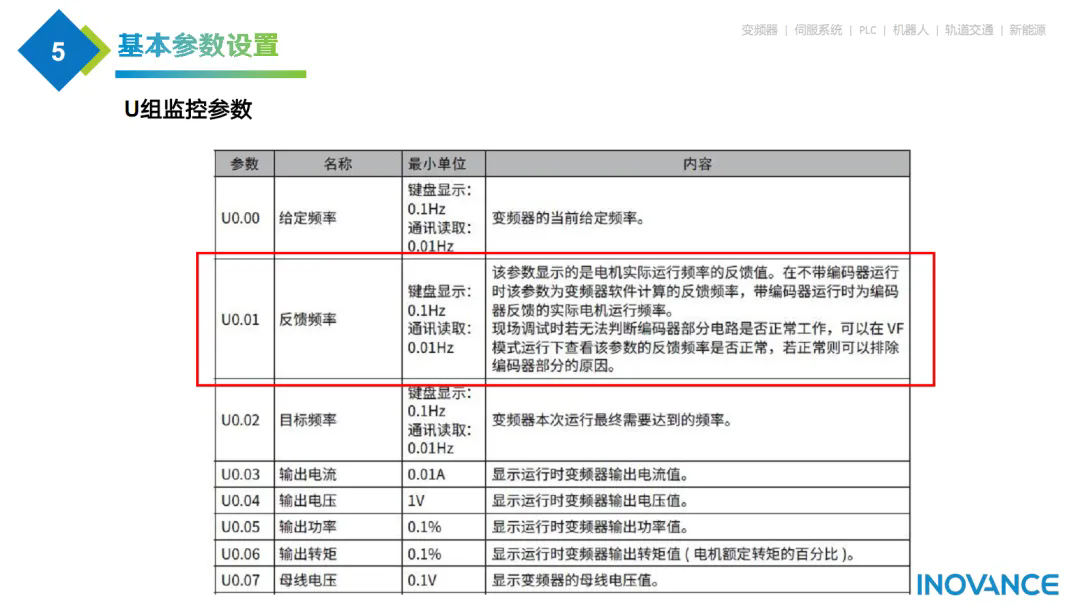Click the U组监控参数 subtitle

point(188,110)
